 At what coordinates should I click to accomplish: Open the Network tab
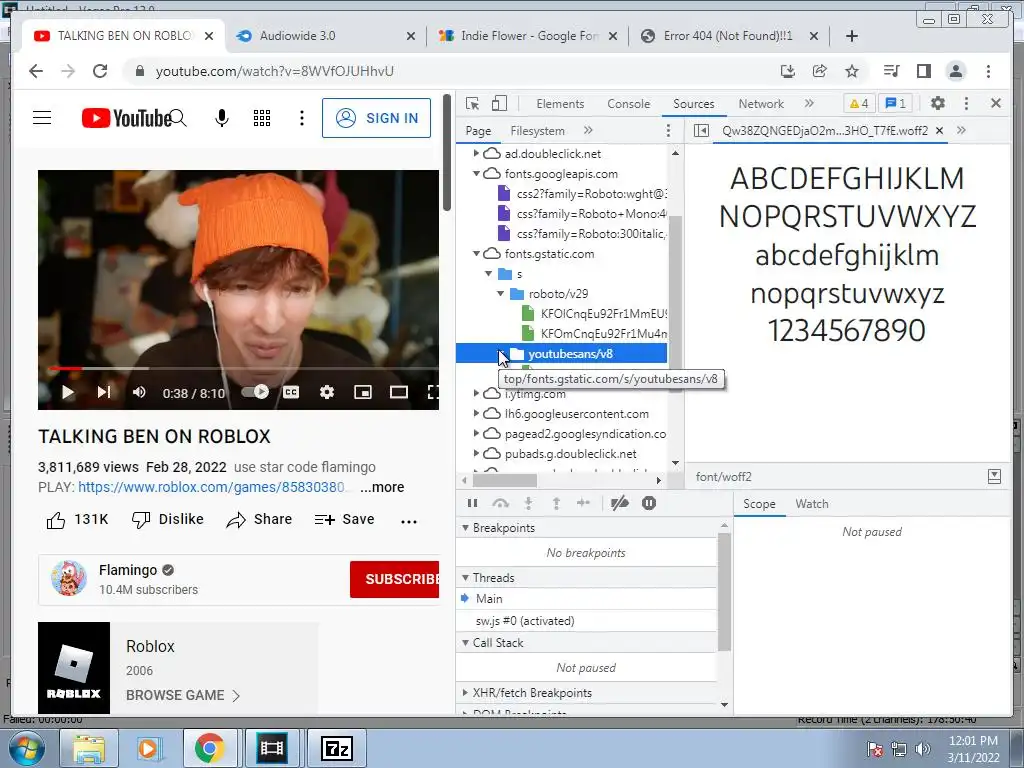coord(761,104)
